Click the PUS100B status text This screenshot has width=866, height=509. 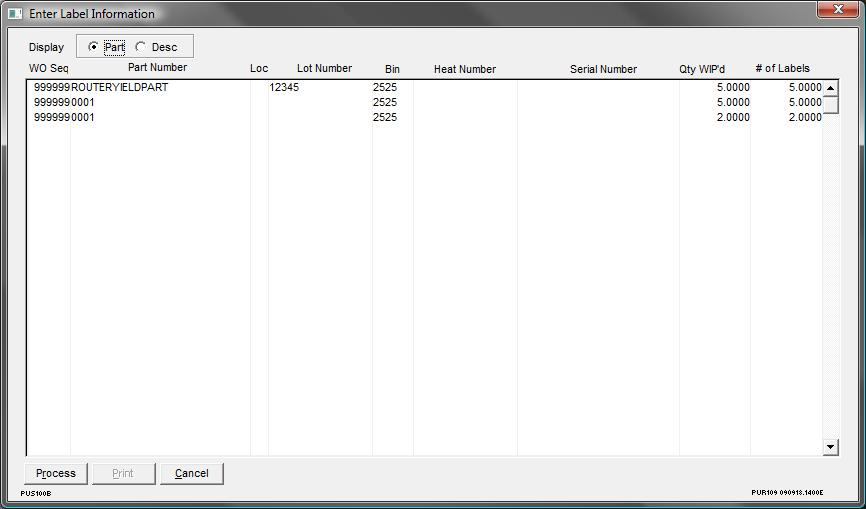tap(36, 494)
